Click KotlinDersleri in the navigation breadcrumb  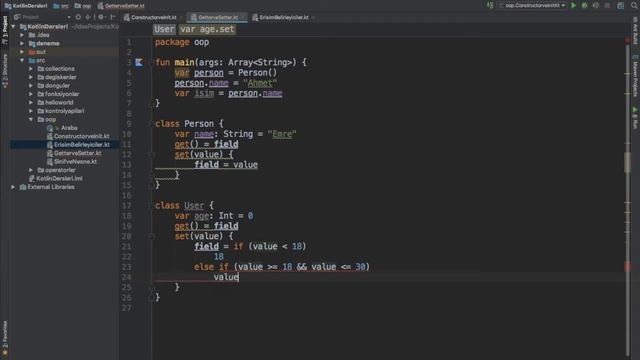[x=26, y=6]
